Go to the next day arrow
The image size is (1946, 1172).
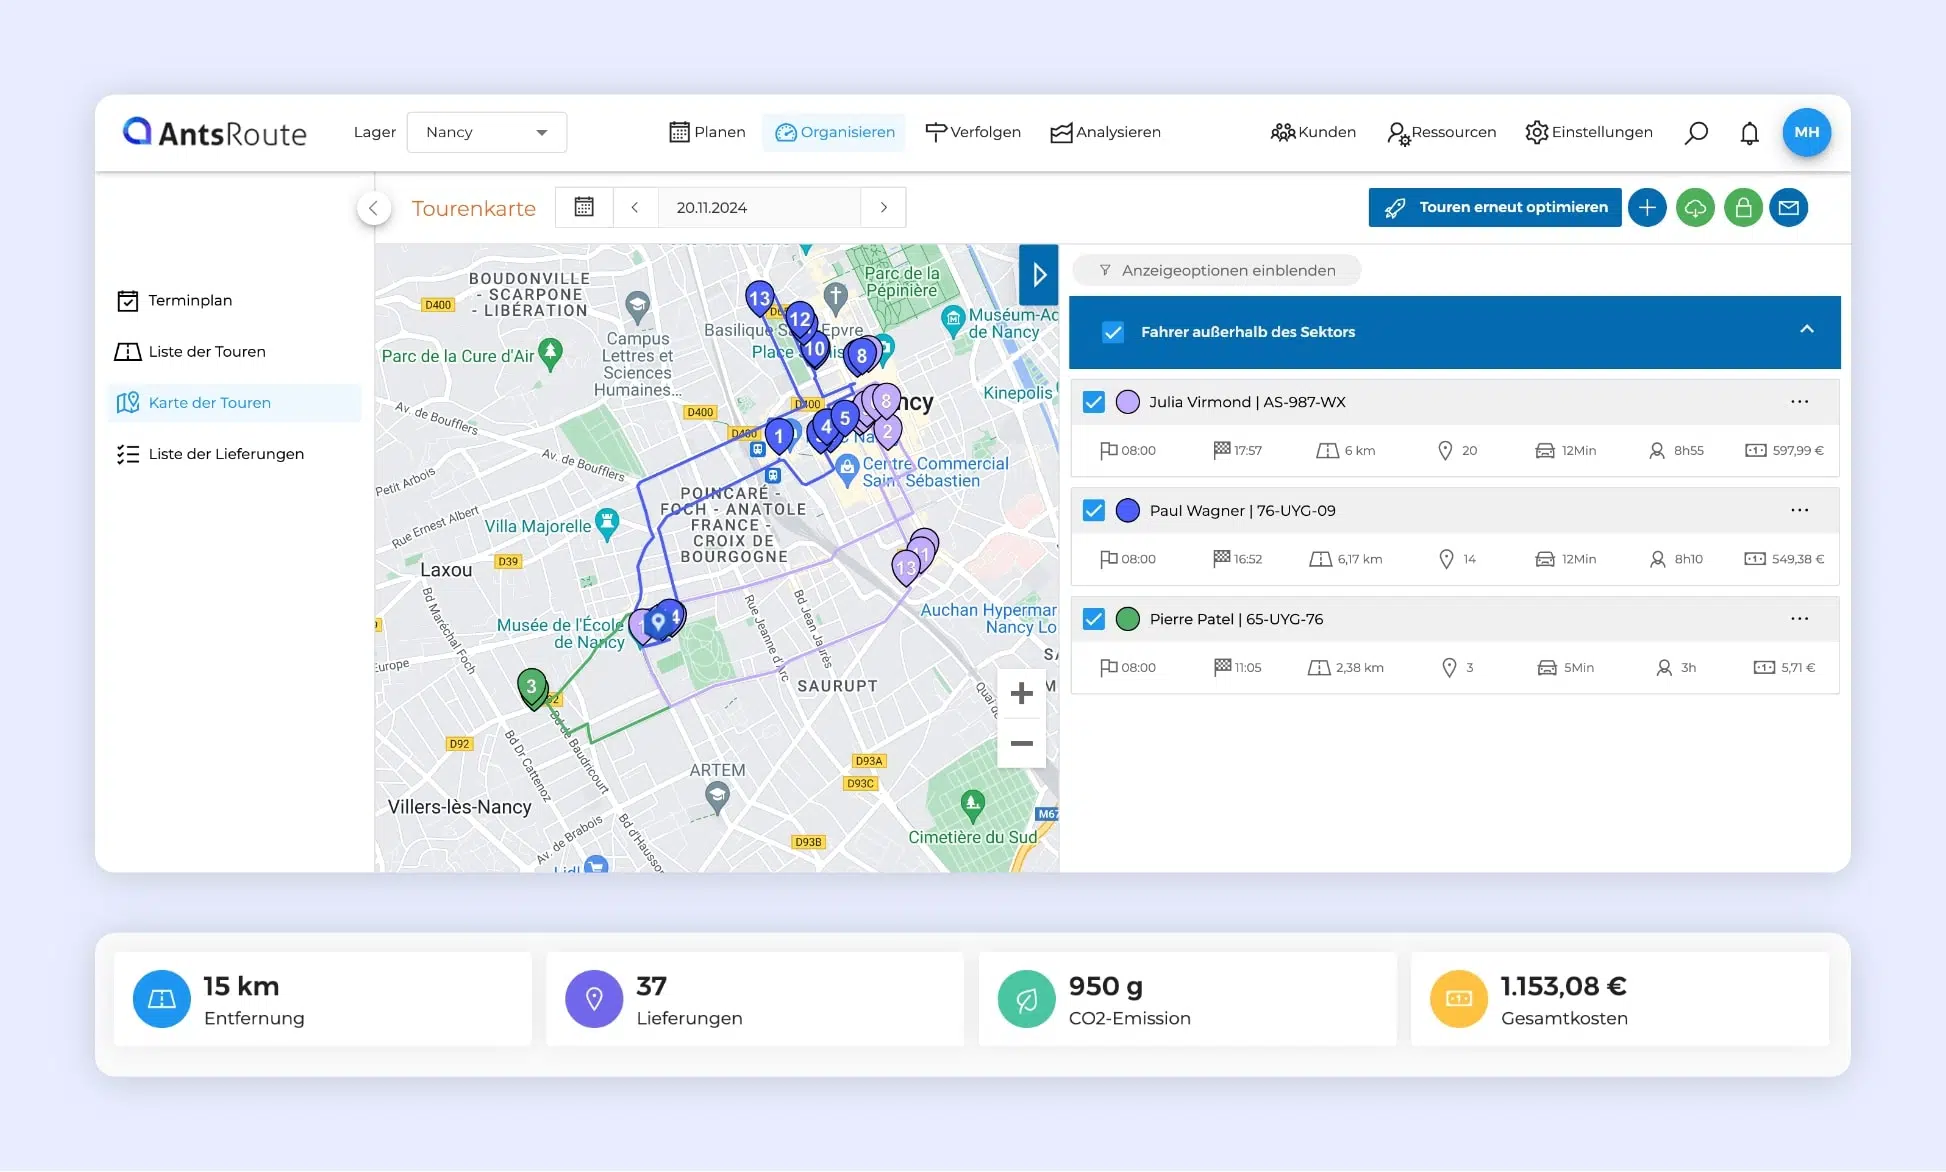(884, 207)
